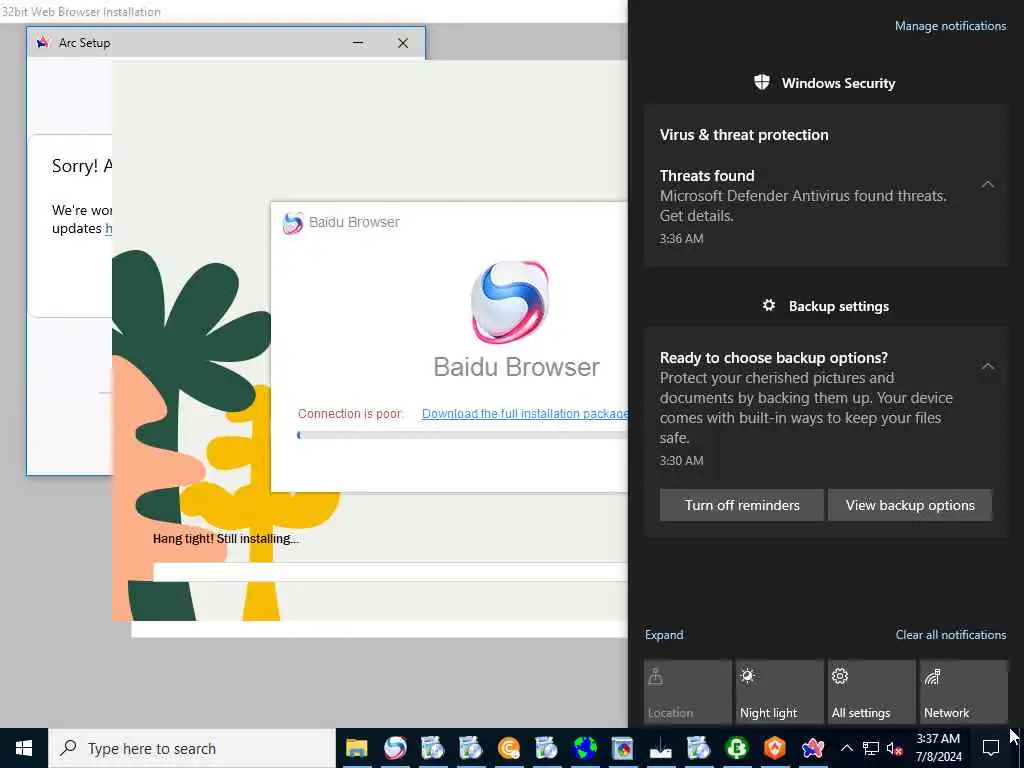Collapse the backup options notification chevron
This screenshot has height=768, width=1024.
(987, 366)
